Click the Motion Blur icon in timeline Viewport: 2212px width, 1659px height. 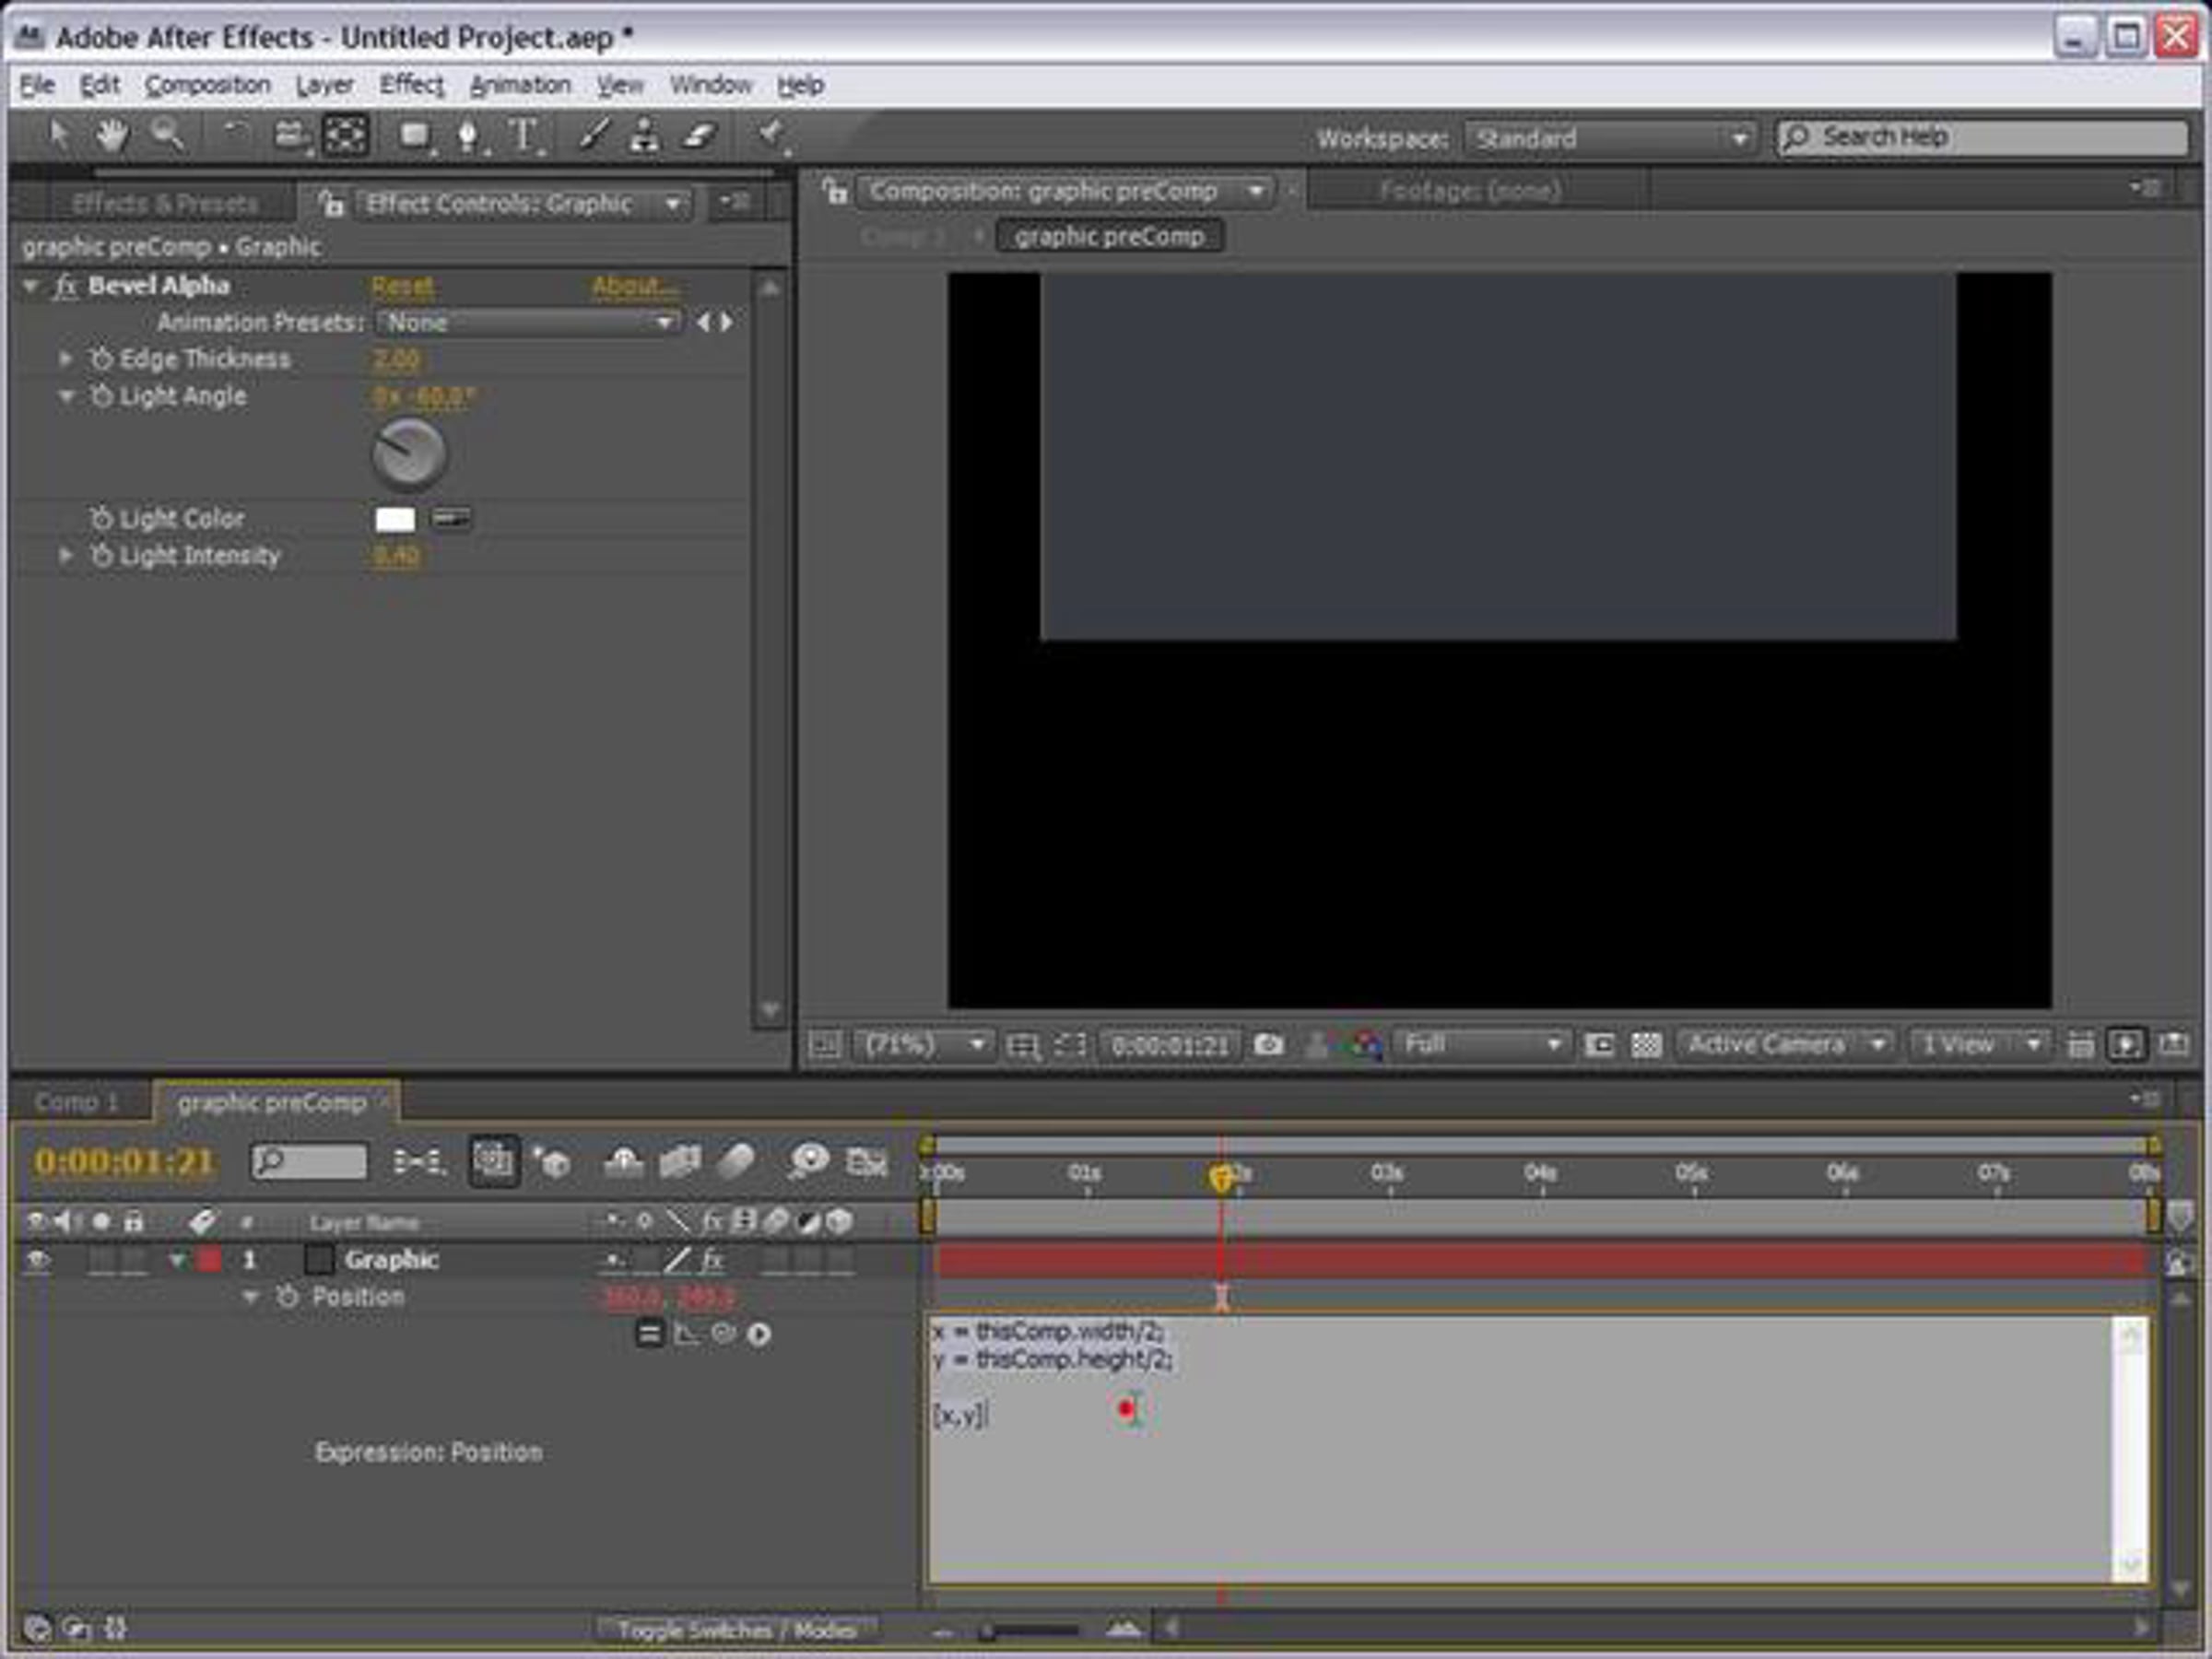736,1162
